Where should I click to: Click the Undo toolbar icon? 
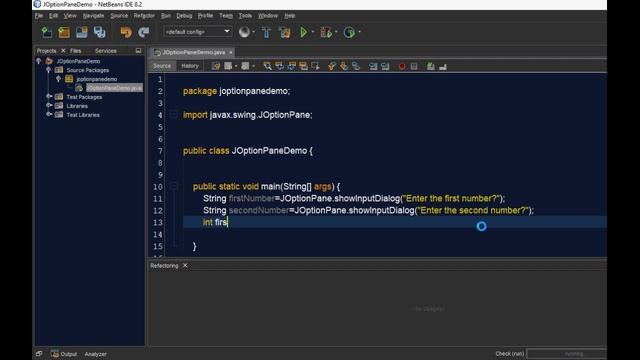pos(126,32)
